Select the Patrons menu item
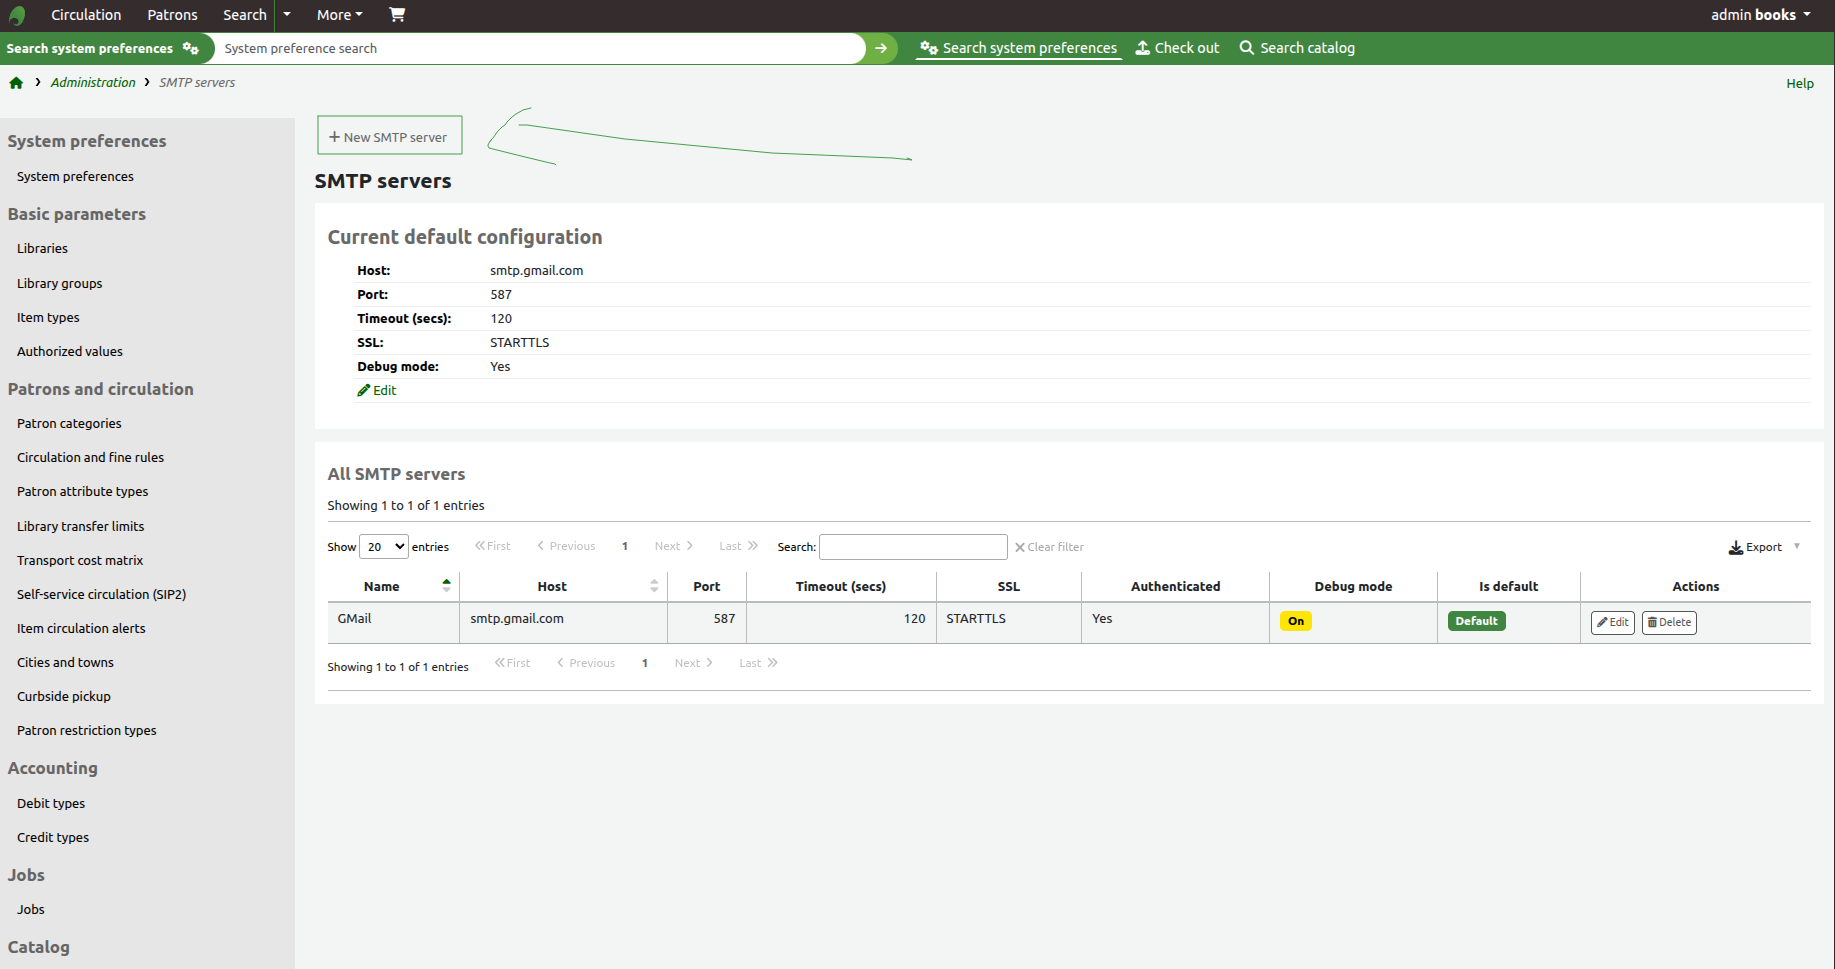Viewport: 1835px width, 969px height. pyautogui.click(x=171, y=15)
